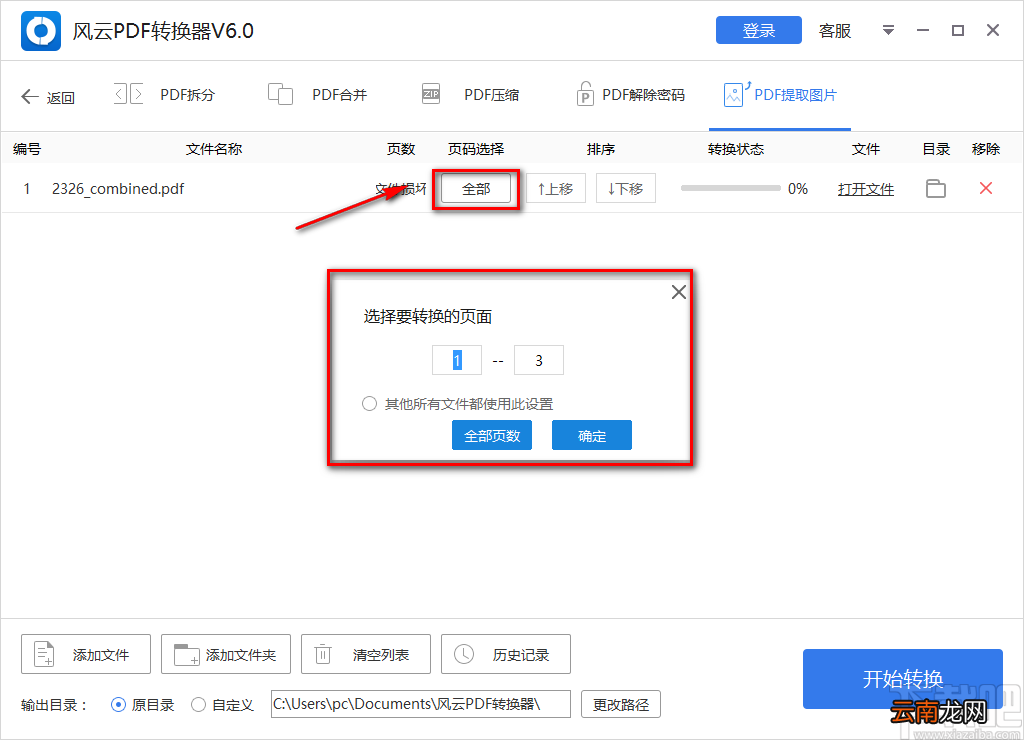
Task: Click the 风云PDF转换器 app logo icon
Action: click(40, 31)
